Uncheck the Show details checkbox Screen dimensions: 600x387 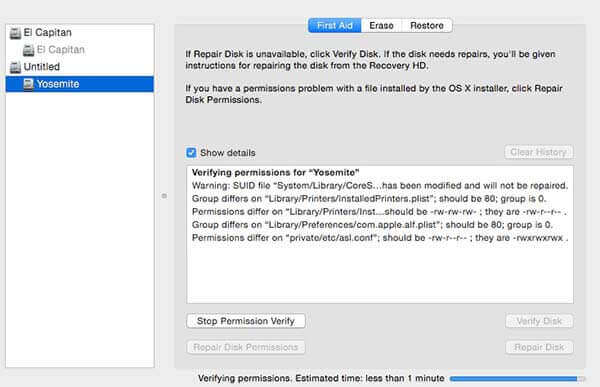(x=191, y=153)
